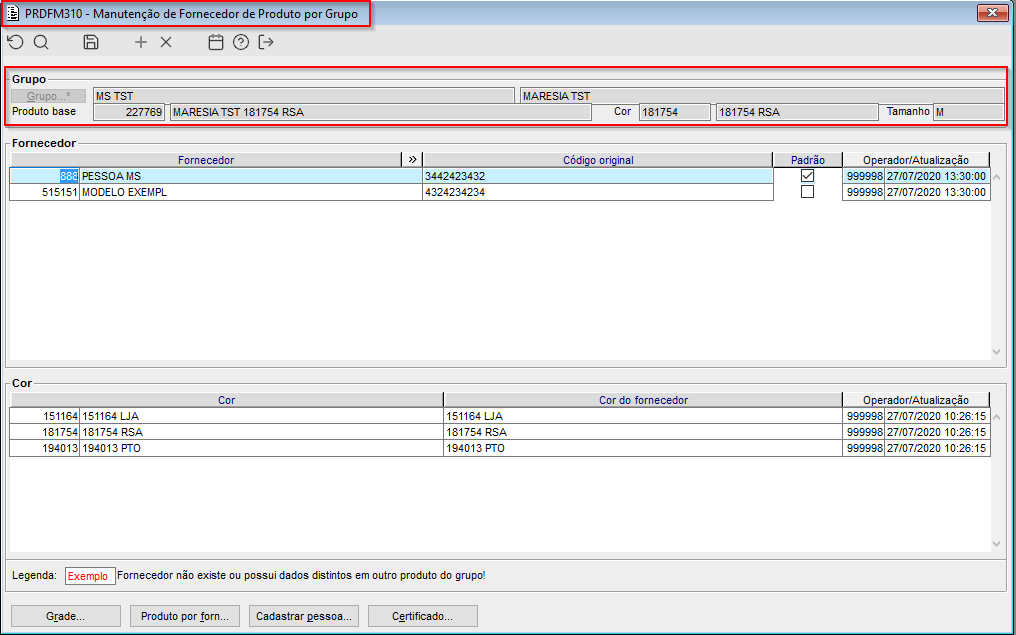Select 151164 LJA in Cor column
1016x635 pixels.
point(261,416)
